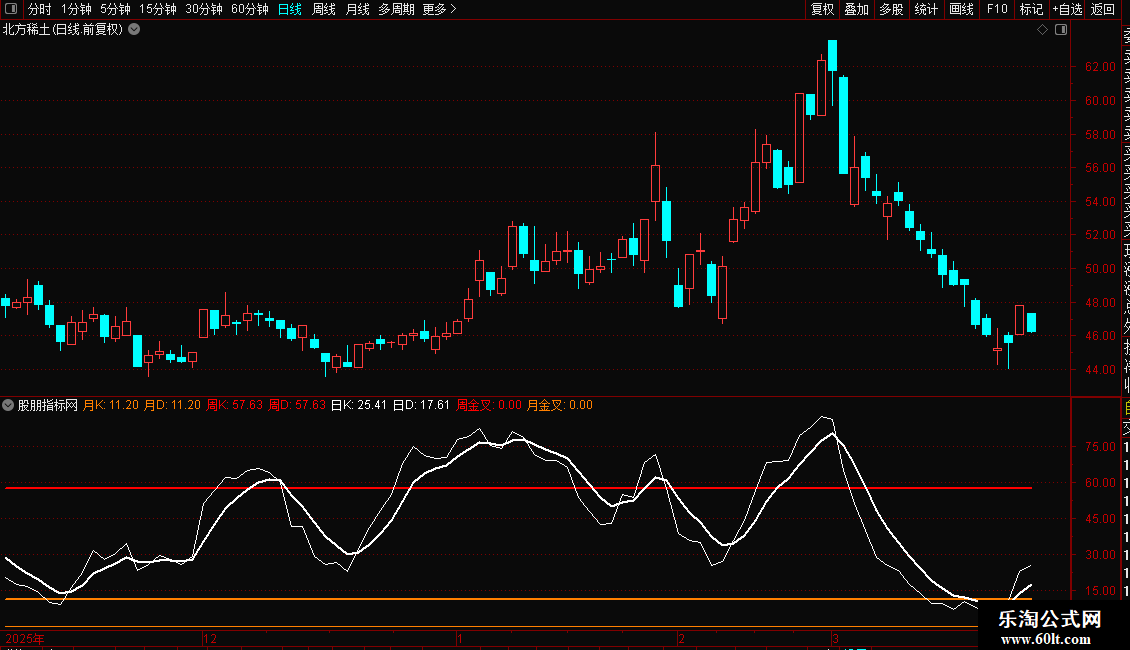The image size is (1130, 650).
Task: Click the 2025年 date axis label
Action: pyautogui.click(x=25, y=638)
